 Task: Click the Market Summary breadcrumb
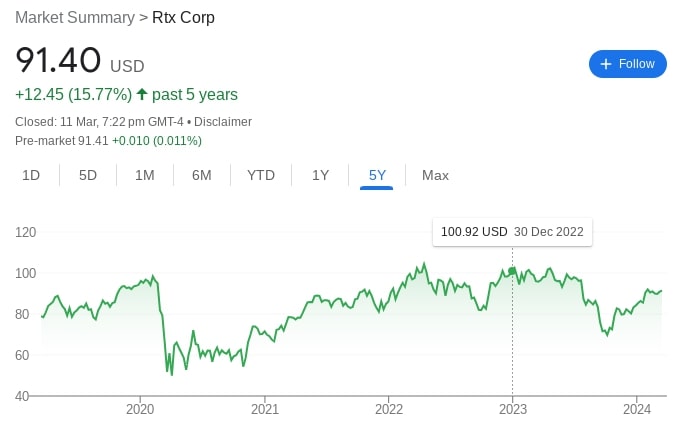point(75,18)
